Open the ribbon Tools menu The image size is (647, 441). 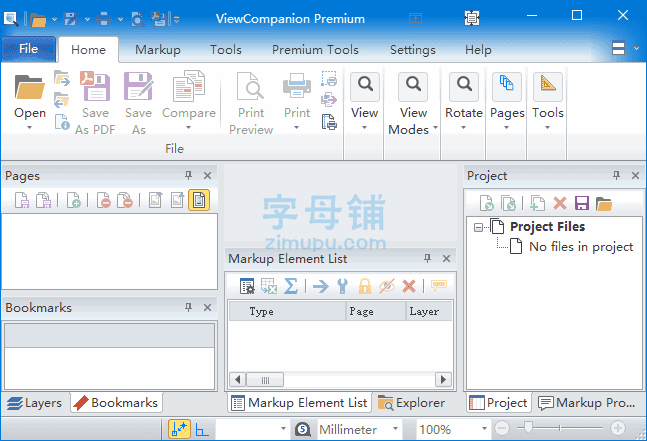[548, 102]
